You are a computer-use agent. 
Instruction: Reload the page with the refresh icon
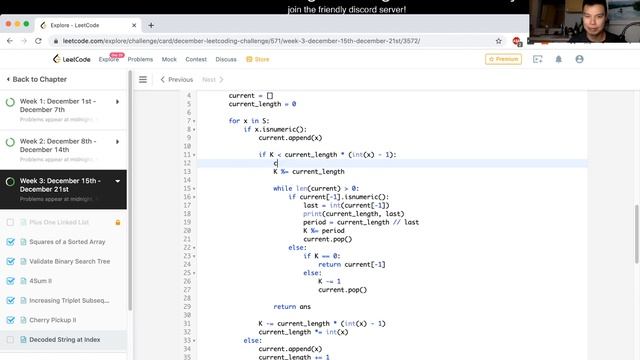click(38, 41)
